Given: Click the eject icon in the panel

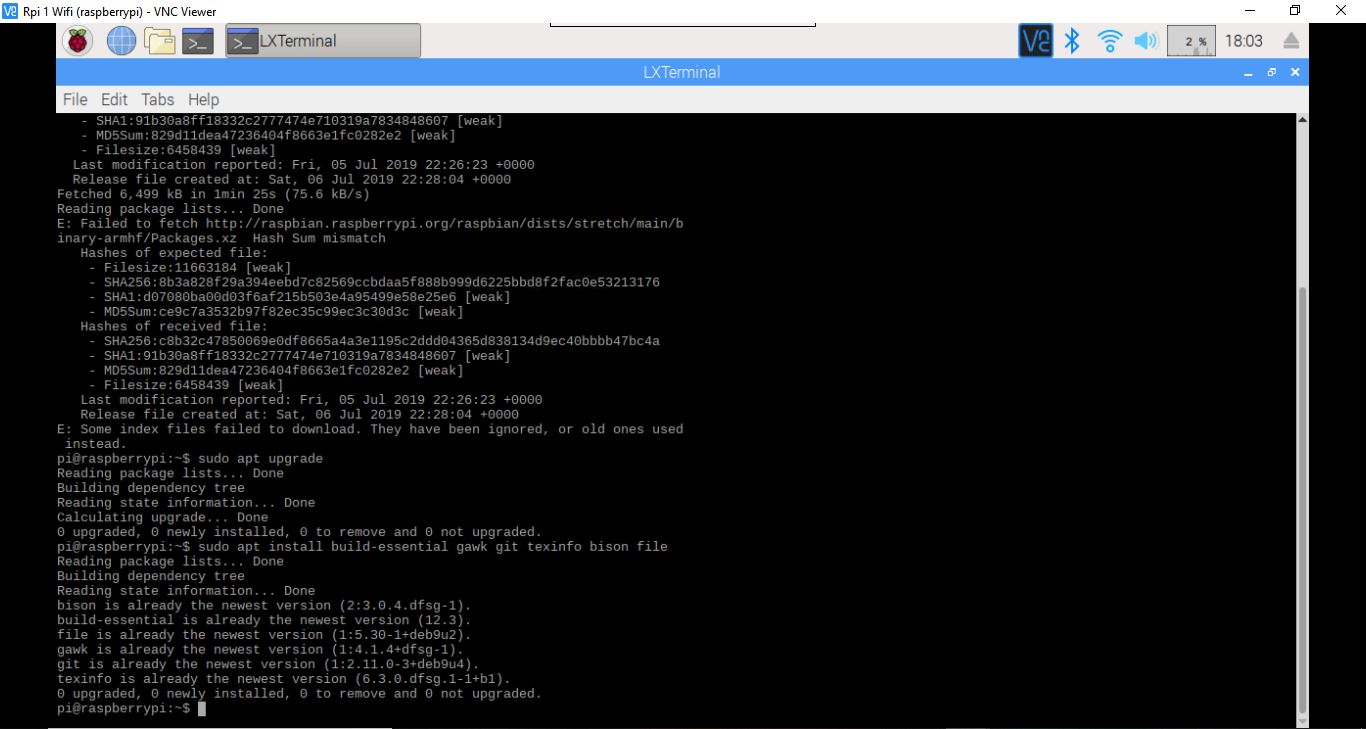Looking at the screenshot, I should [1291, 41].
